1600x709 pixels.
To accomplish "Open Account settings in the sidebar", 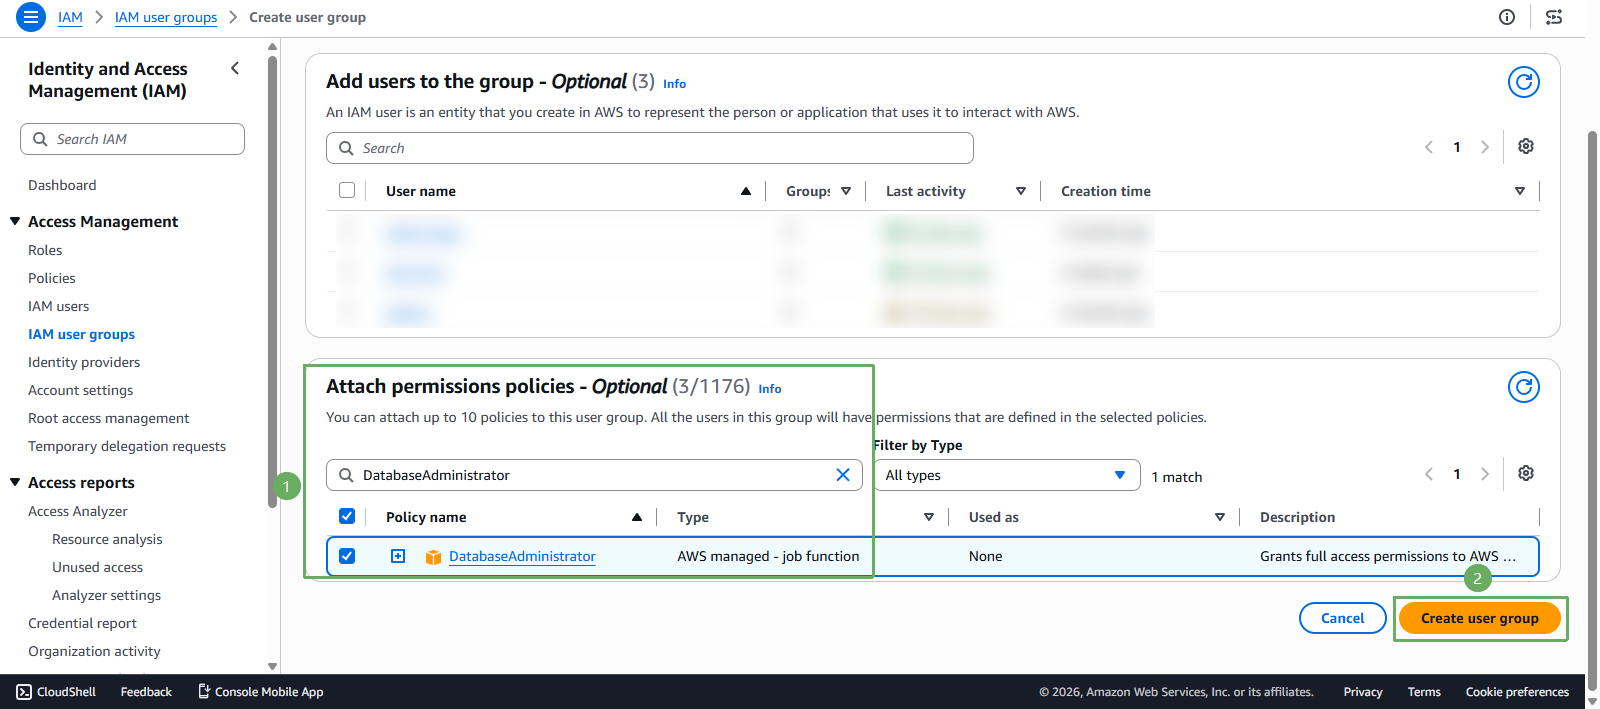I will 80,390.
